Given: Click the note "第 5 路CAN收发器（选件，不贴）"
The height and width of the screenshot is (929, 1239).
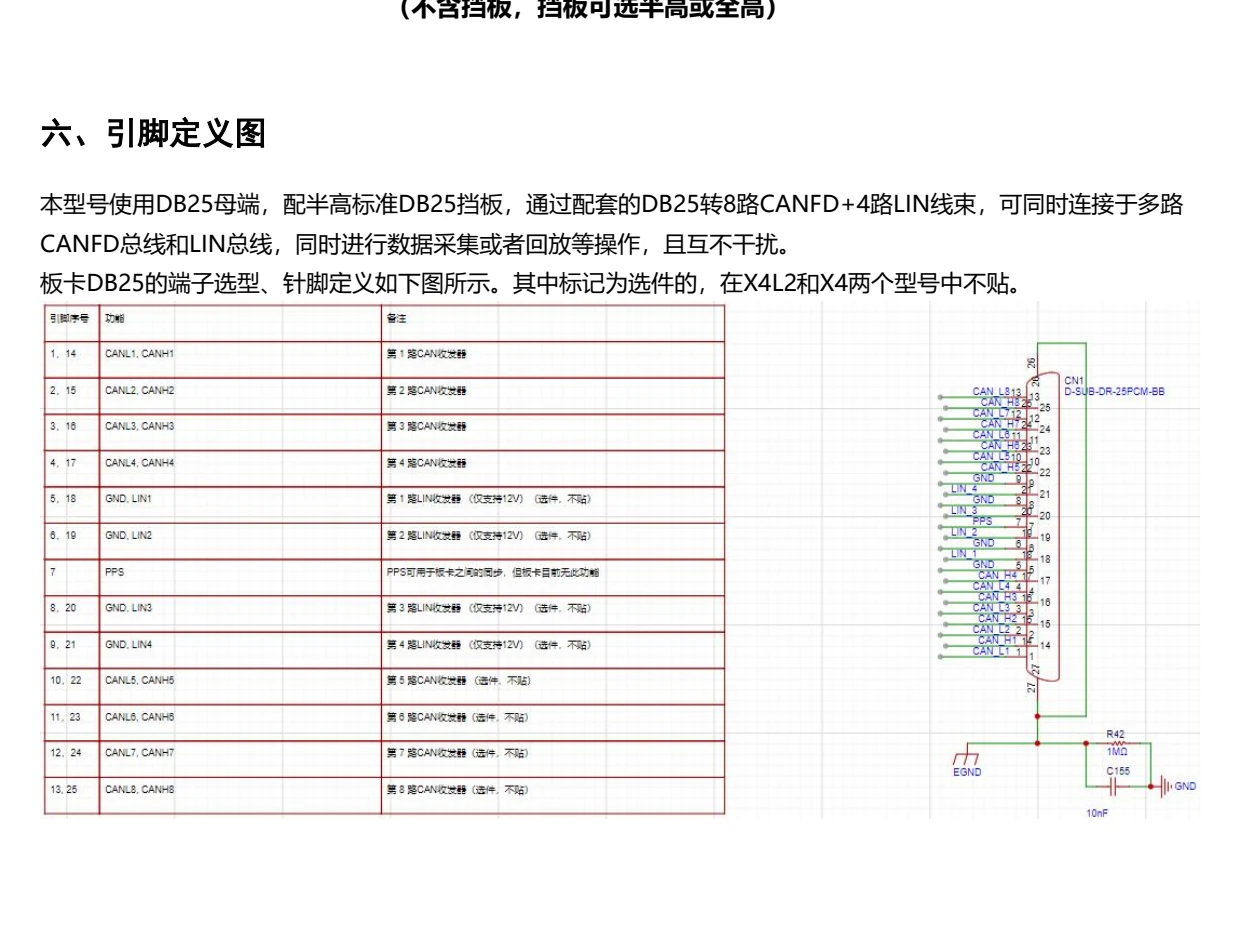Looking at the screenshot, I should tap(458, 680).
